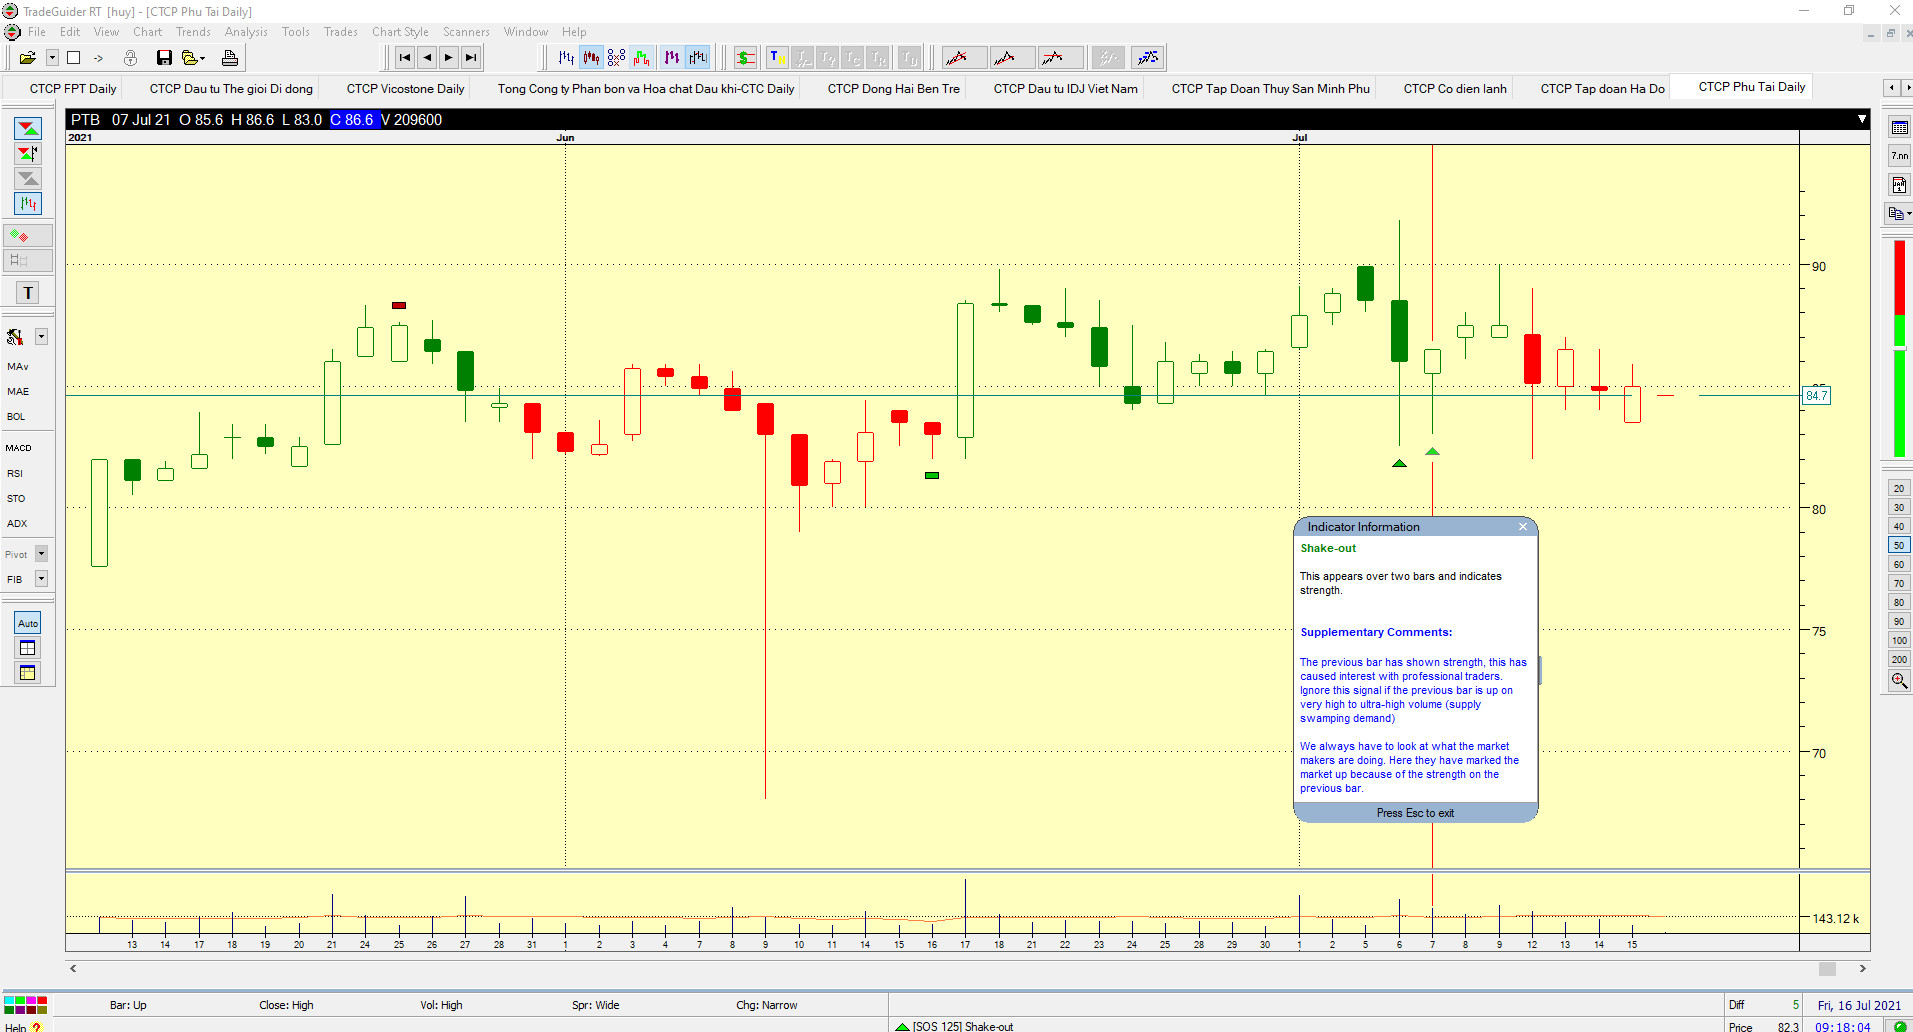
Task: Toggle the RSI indicator
Action: [15, 473]
